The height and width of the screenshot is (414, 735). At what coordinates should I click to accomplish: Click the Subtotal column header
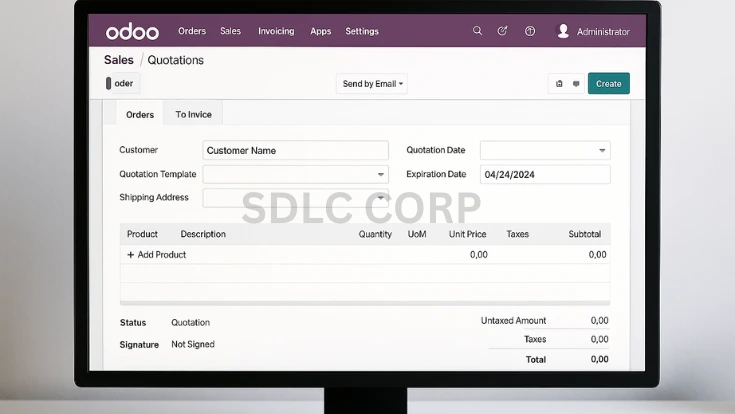click(585, 234)
